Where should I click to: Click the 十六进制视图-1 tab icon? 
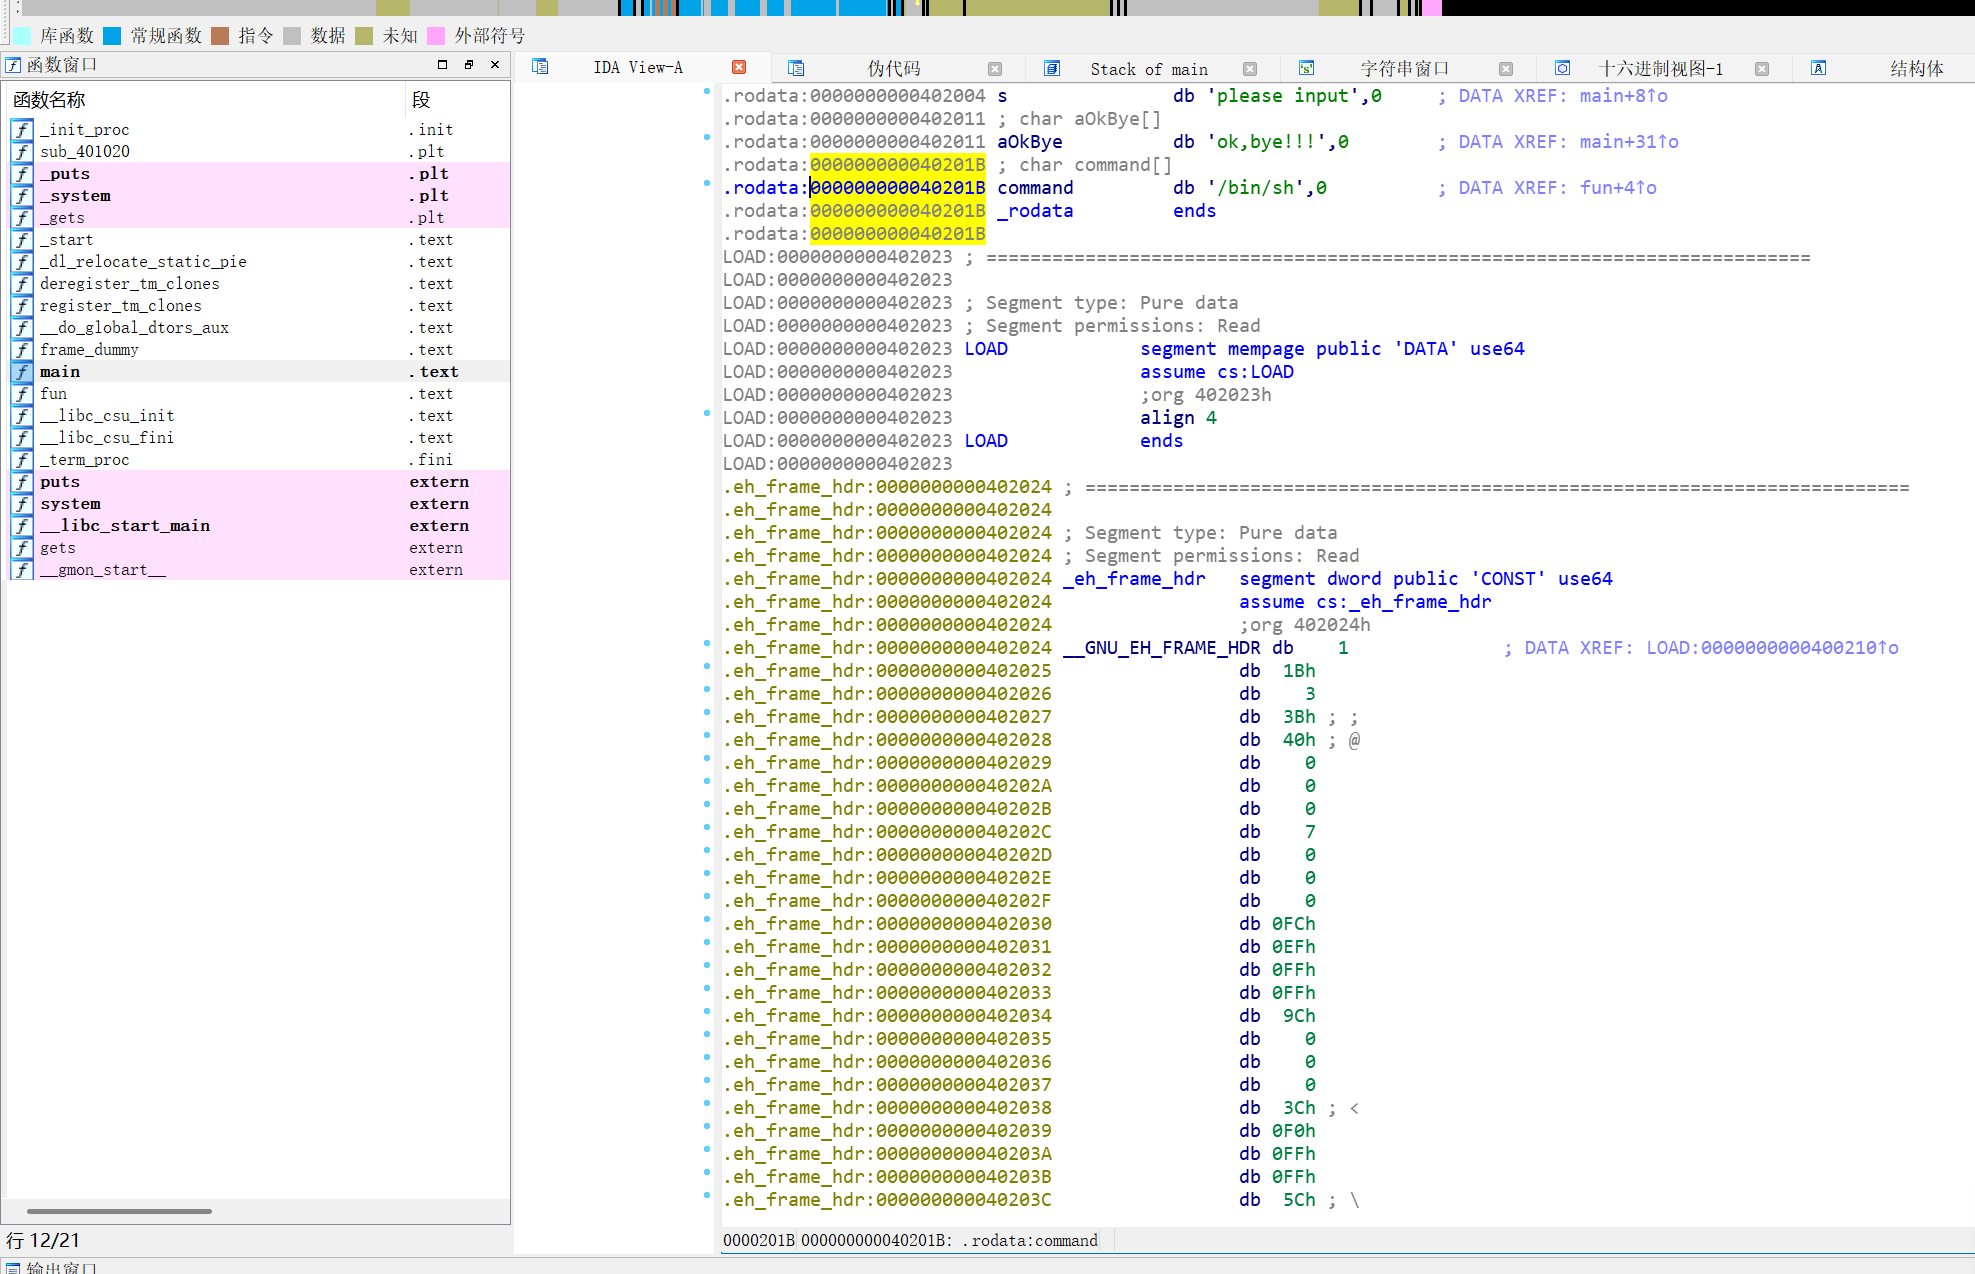pyautogui.click(x=1562, y=68)
